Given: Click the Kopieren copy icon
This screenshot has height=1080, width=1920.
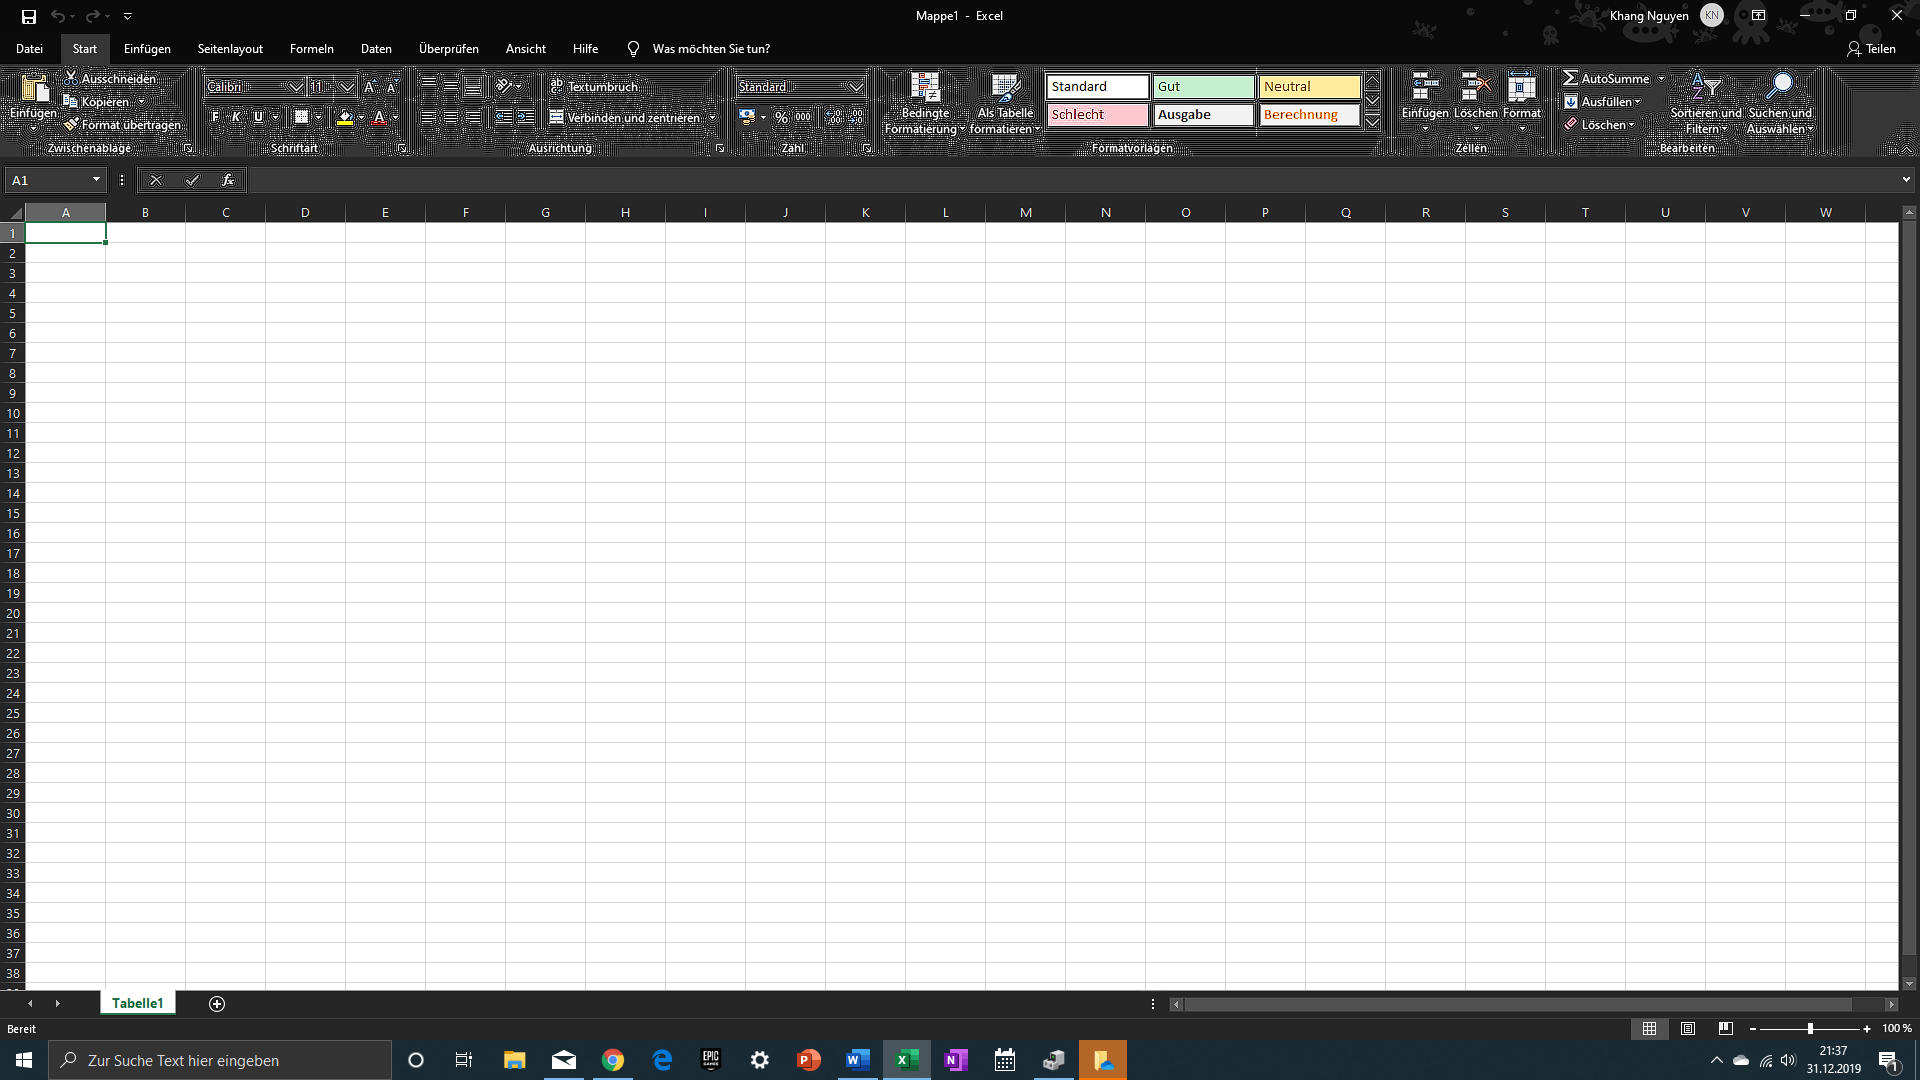Looking at the screenshot, I should pos(70,101).
